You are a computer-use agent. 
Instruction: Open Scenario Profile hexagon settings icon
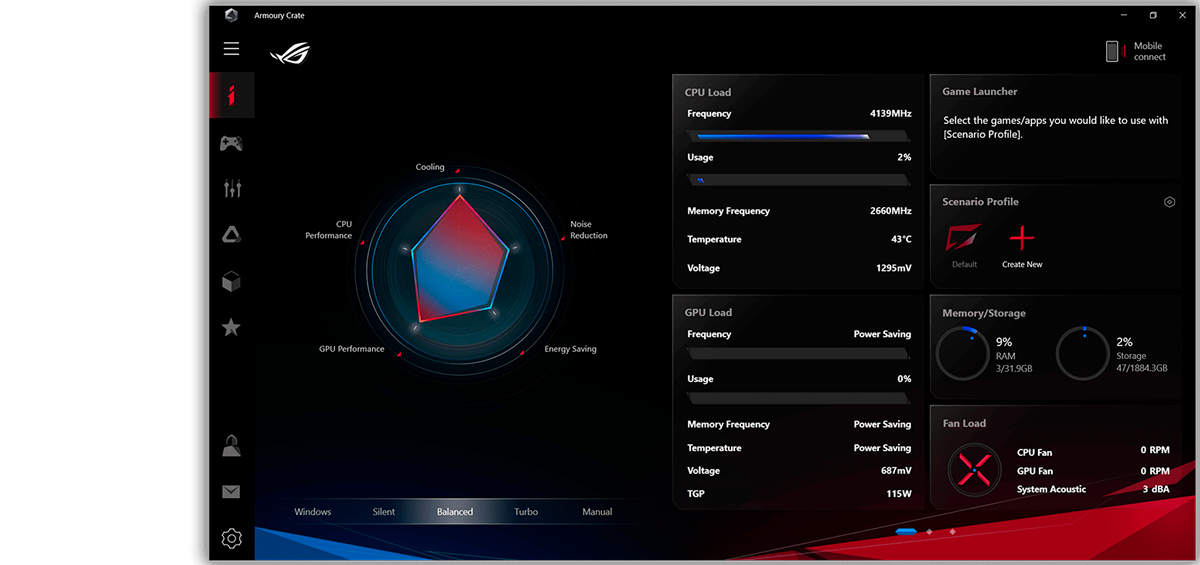pyautogui.click(x=1169, y=202)
